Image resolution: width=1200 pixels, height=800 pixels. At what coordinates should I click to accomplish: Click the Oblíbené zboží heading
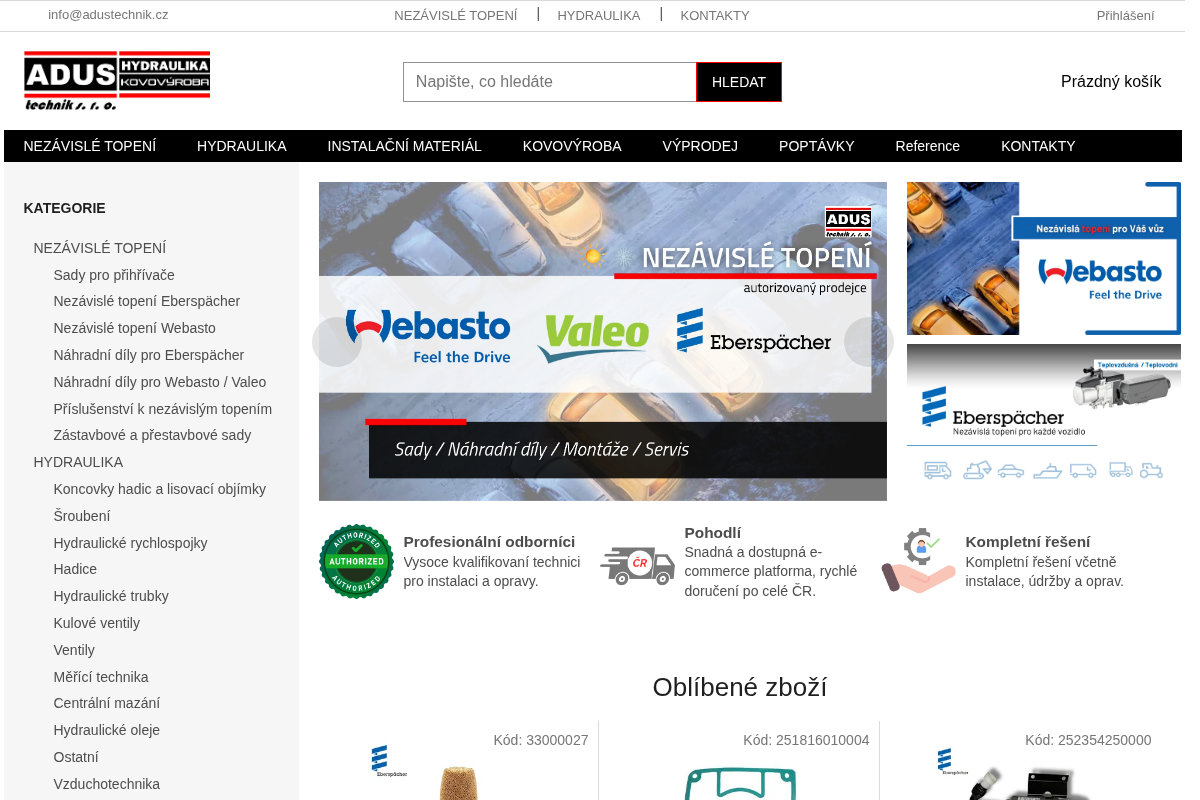[x=740, y=687]
